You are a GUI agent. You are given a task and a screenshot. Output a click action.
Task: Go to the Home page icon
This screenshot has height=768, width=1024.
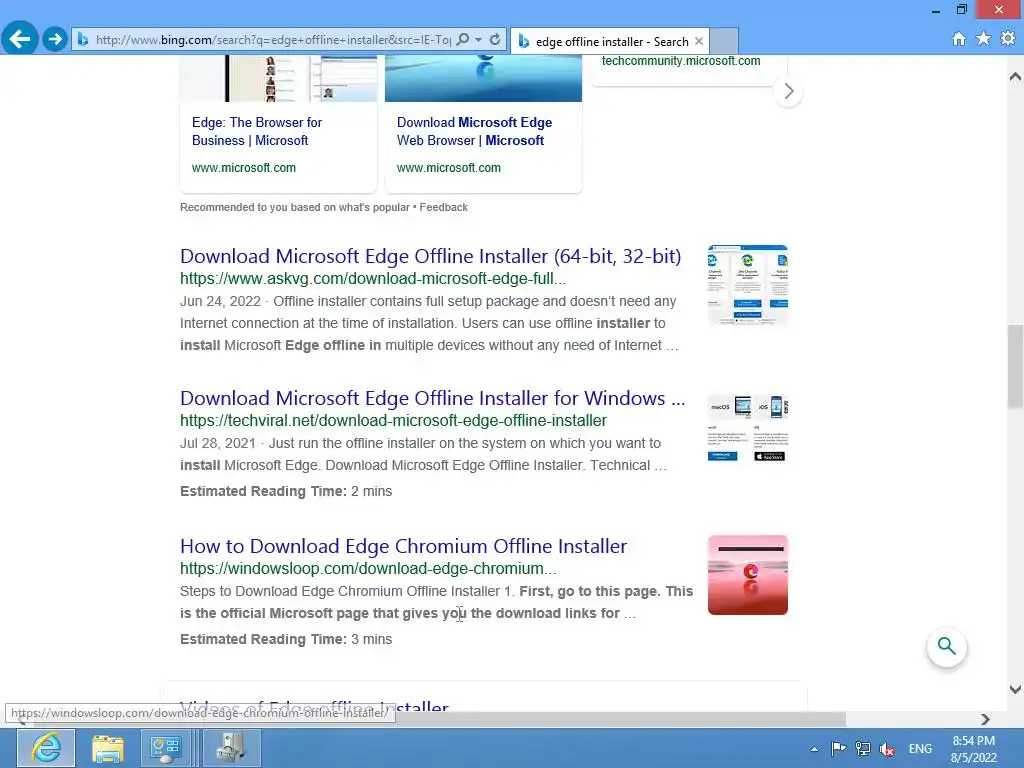click(959, 39)
